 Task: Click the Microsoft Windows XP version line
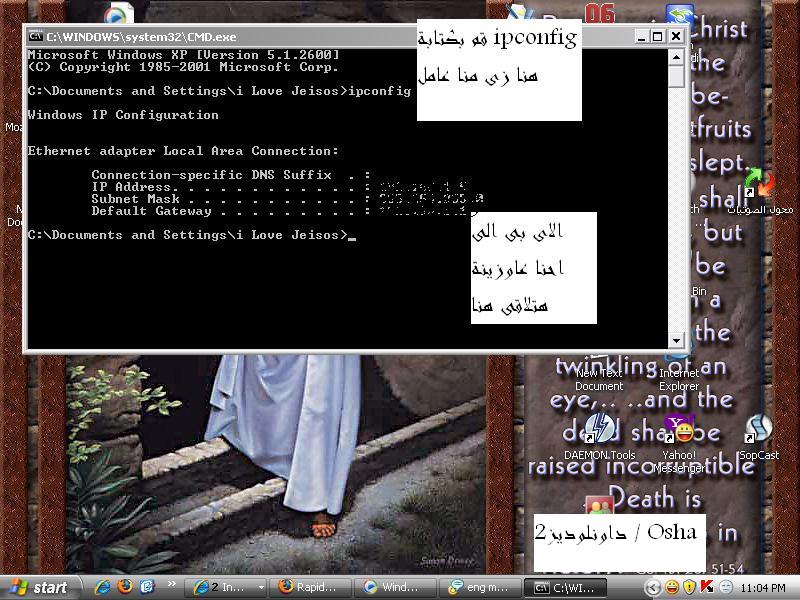click(x=183, y=55)
